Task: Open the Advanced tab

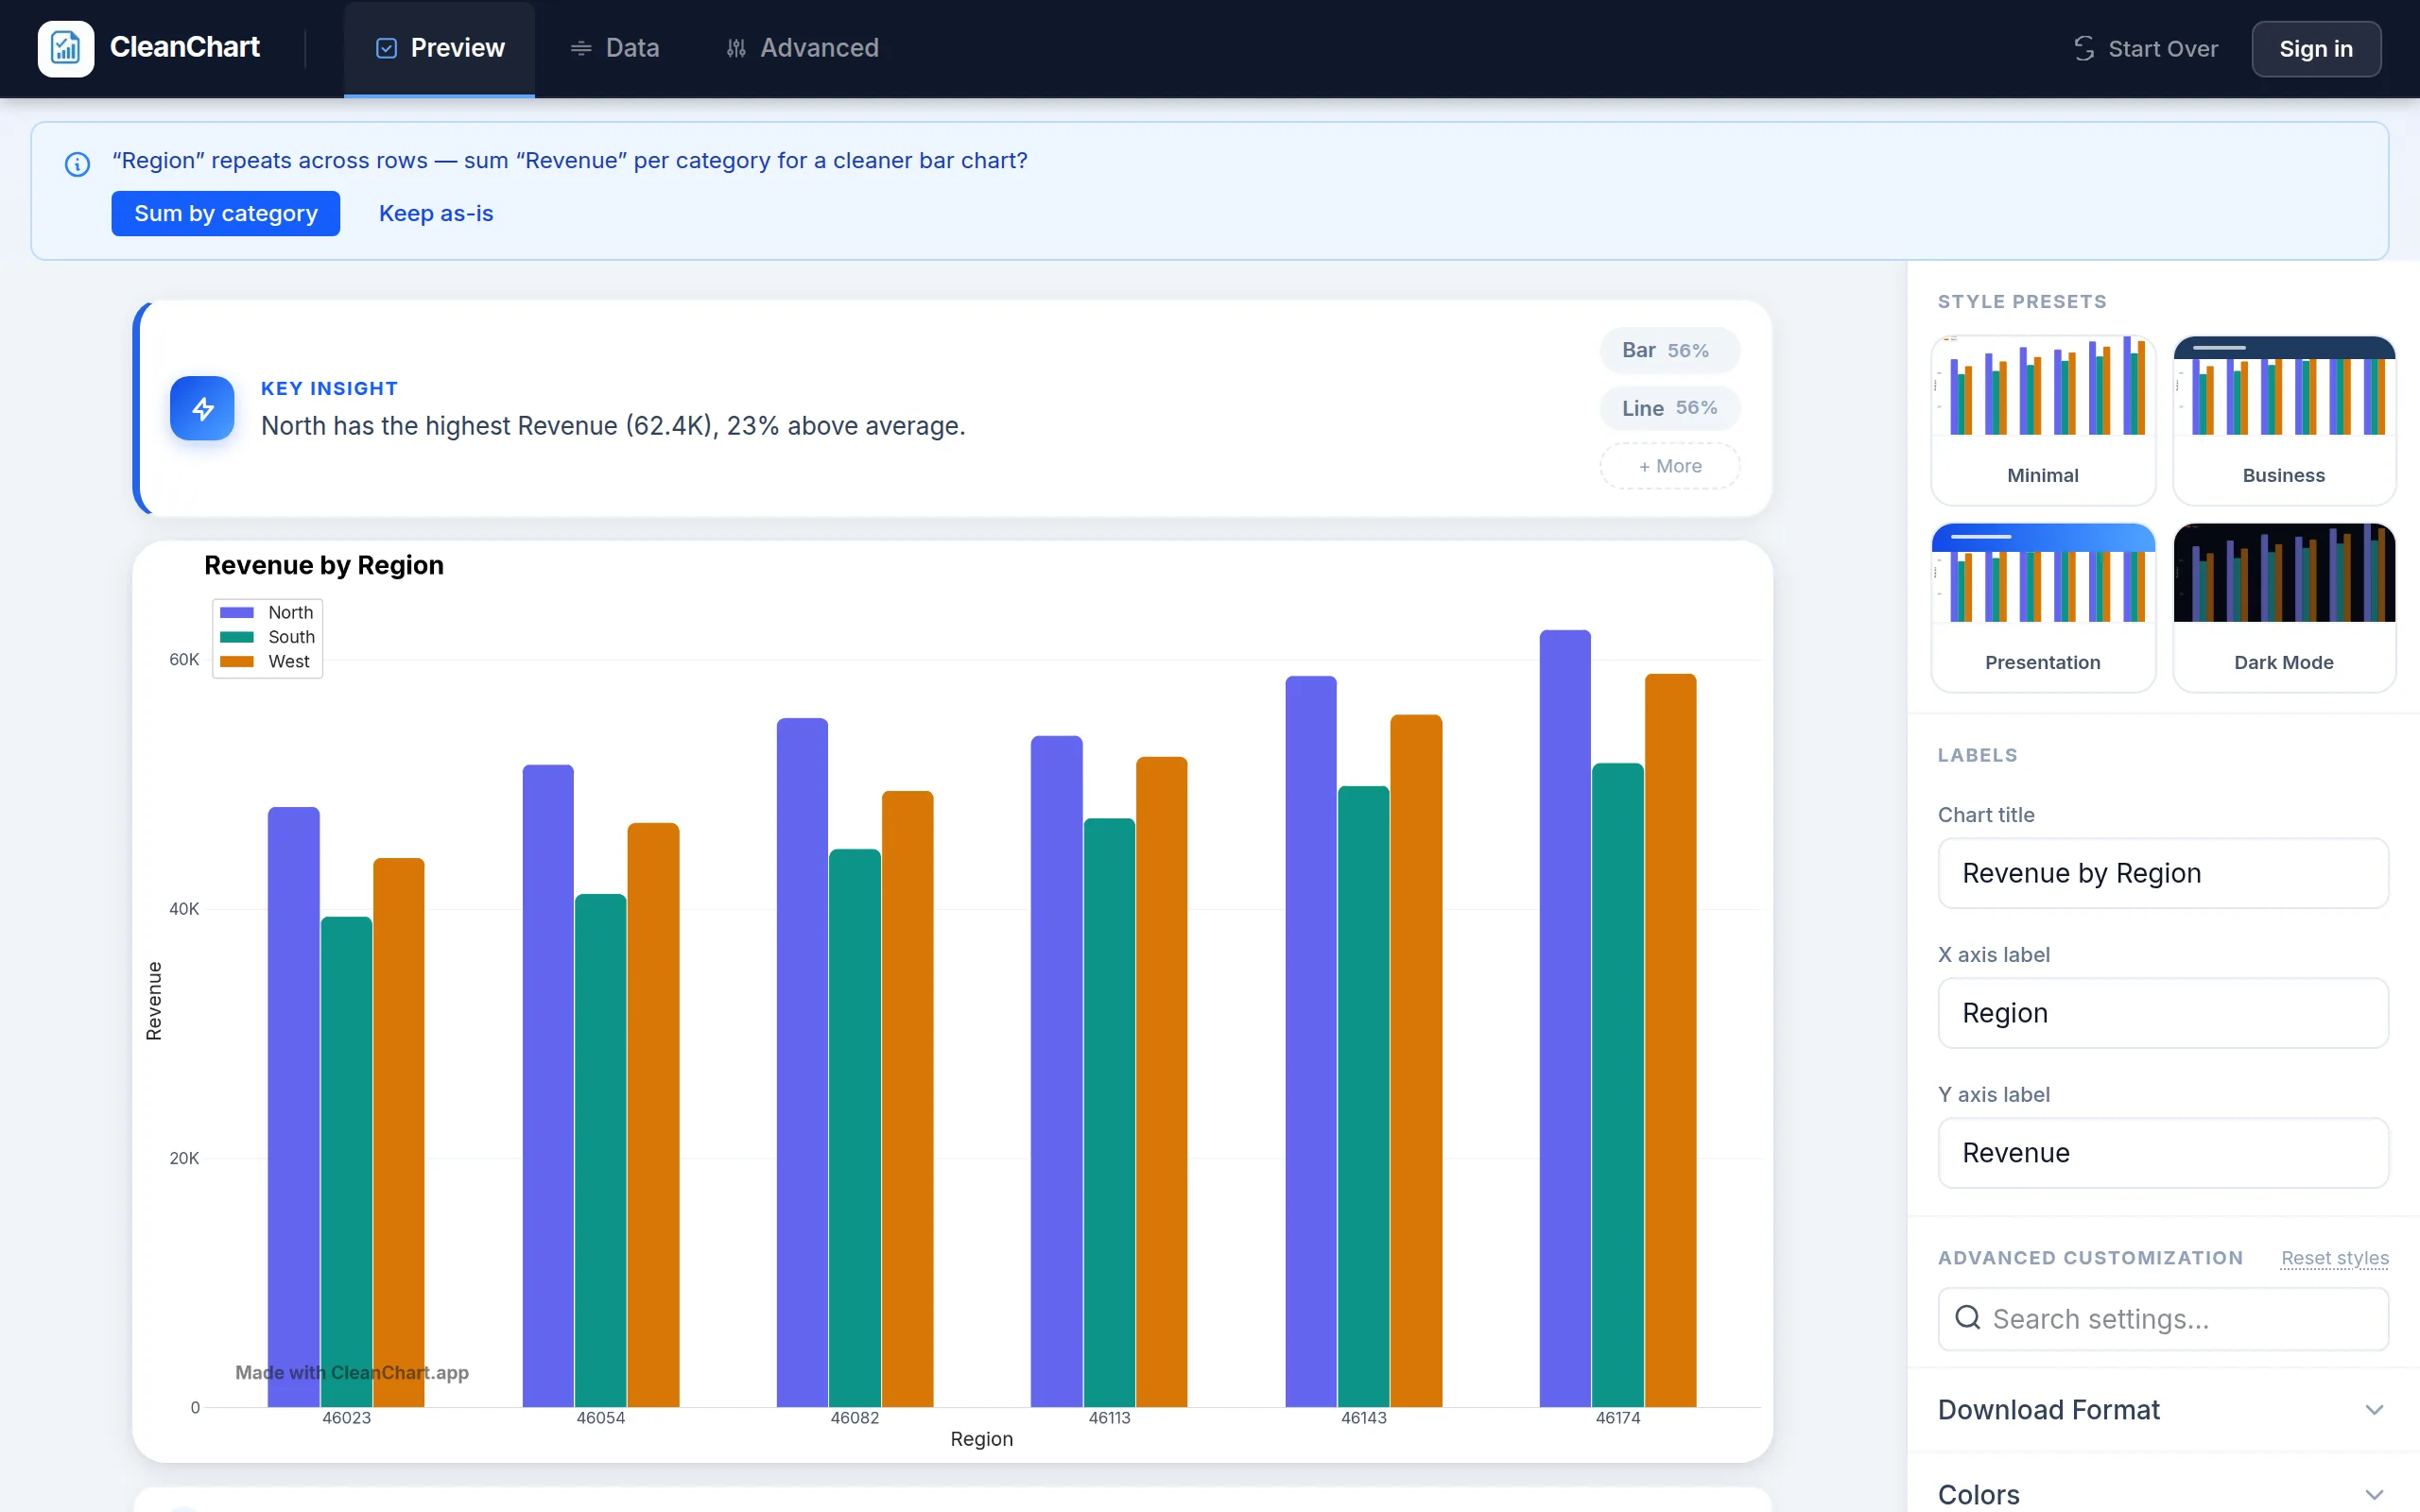Action: click(802, 48)
